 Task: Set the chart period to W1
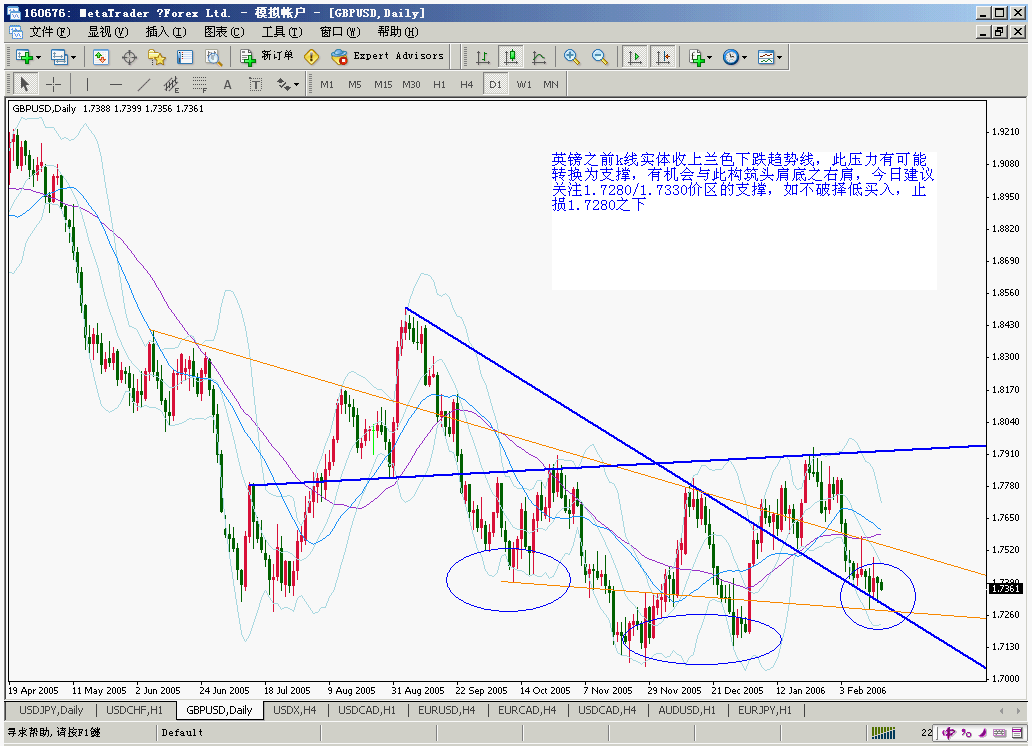point(524,84)
